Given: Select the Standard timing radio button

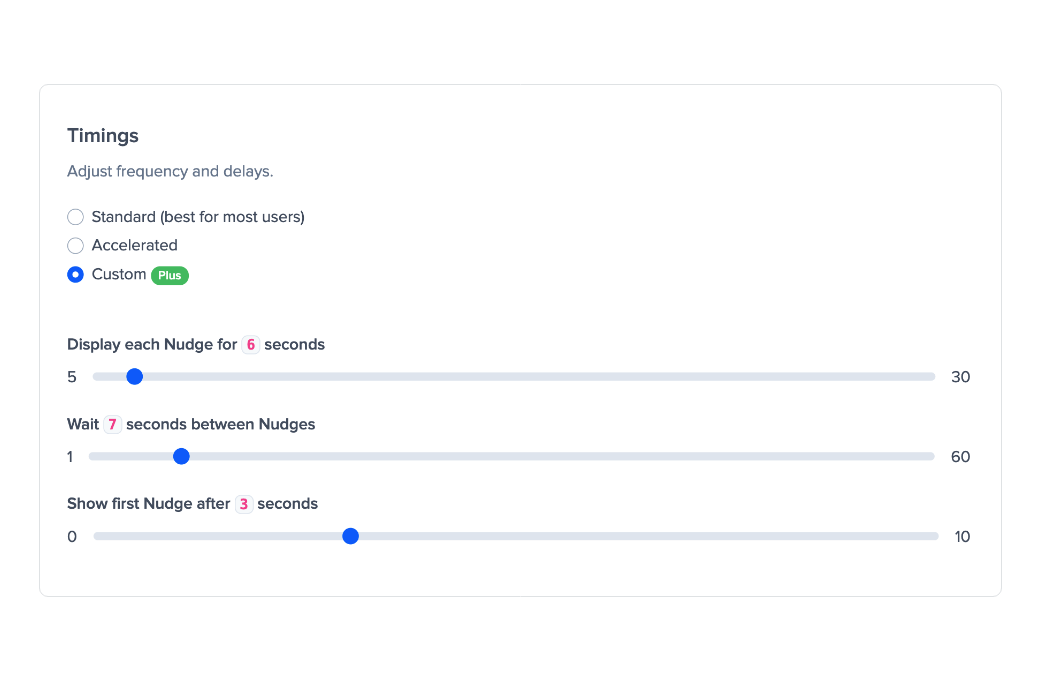Looking at the screenshot, I should point(75,217).
